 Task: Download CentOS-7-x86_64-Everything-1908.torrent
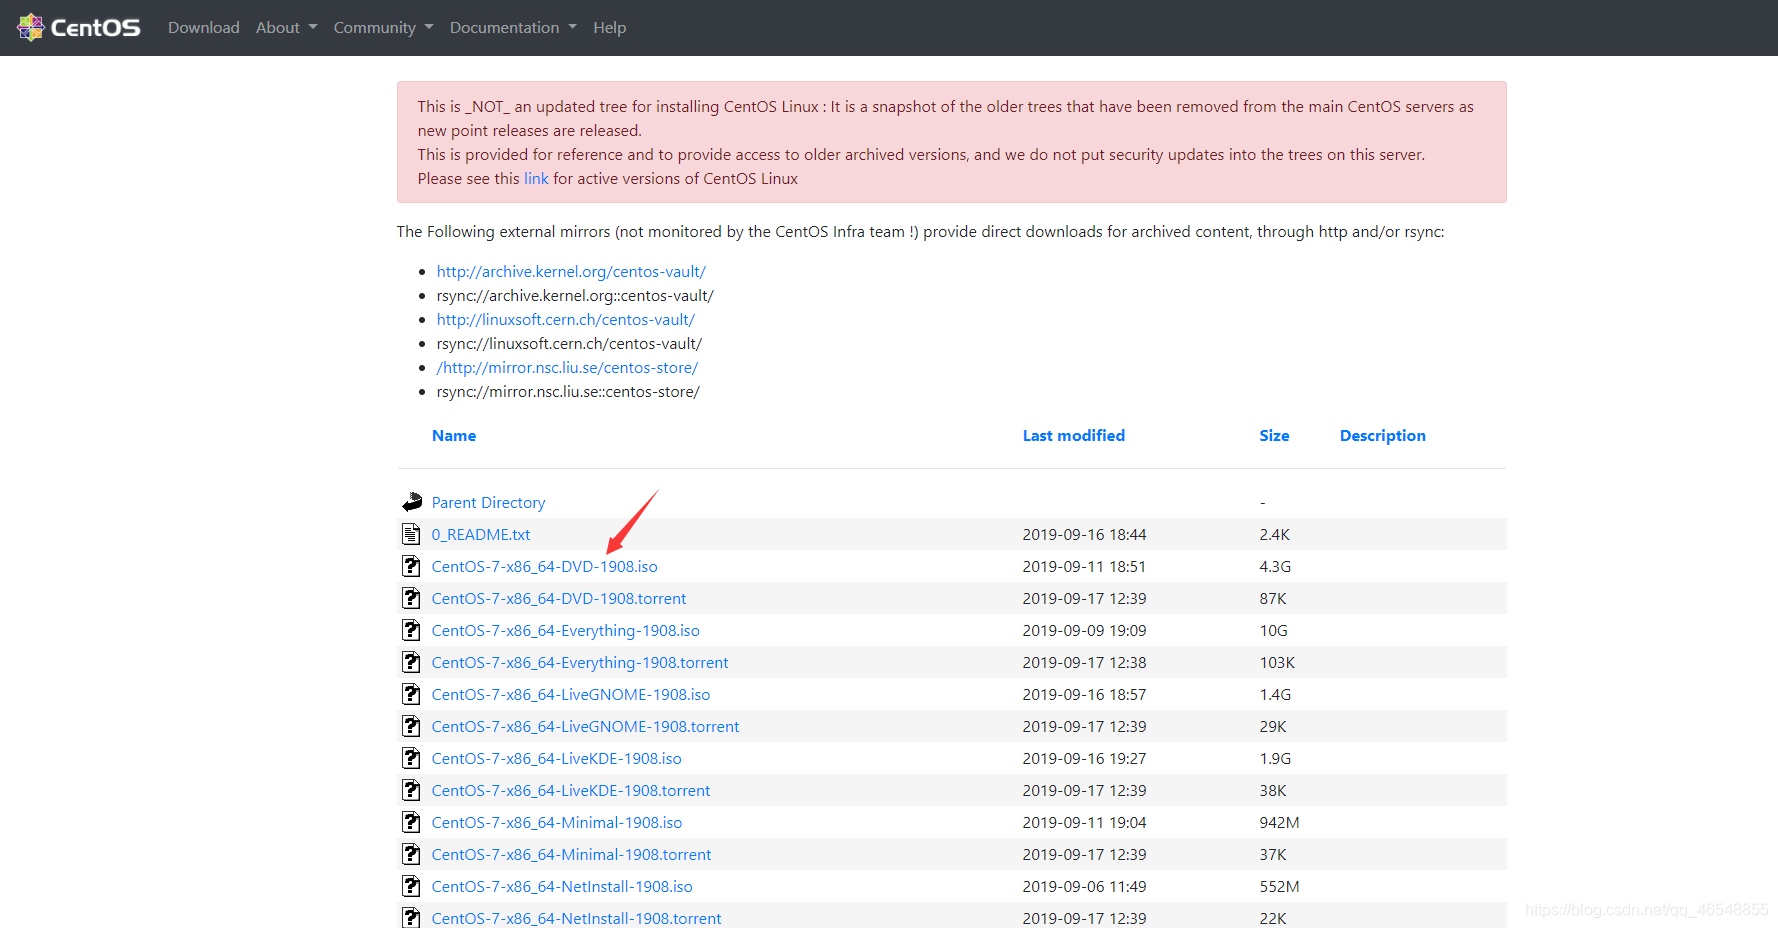click(x=580, y=663)
